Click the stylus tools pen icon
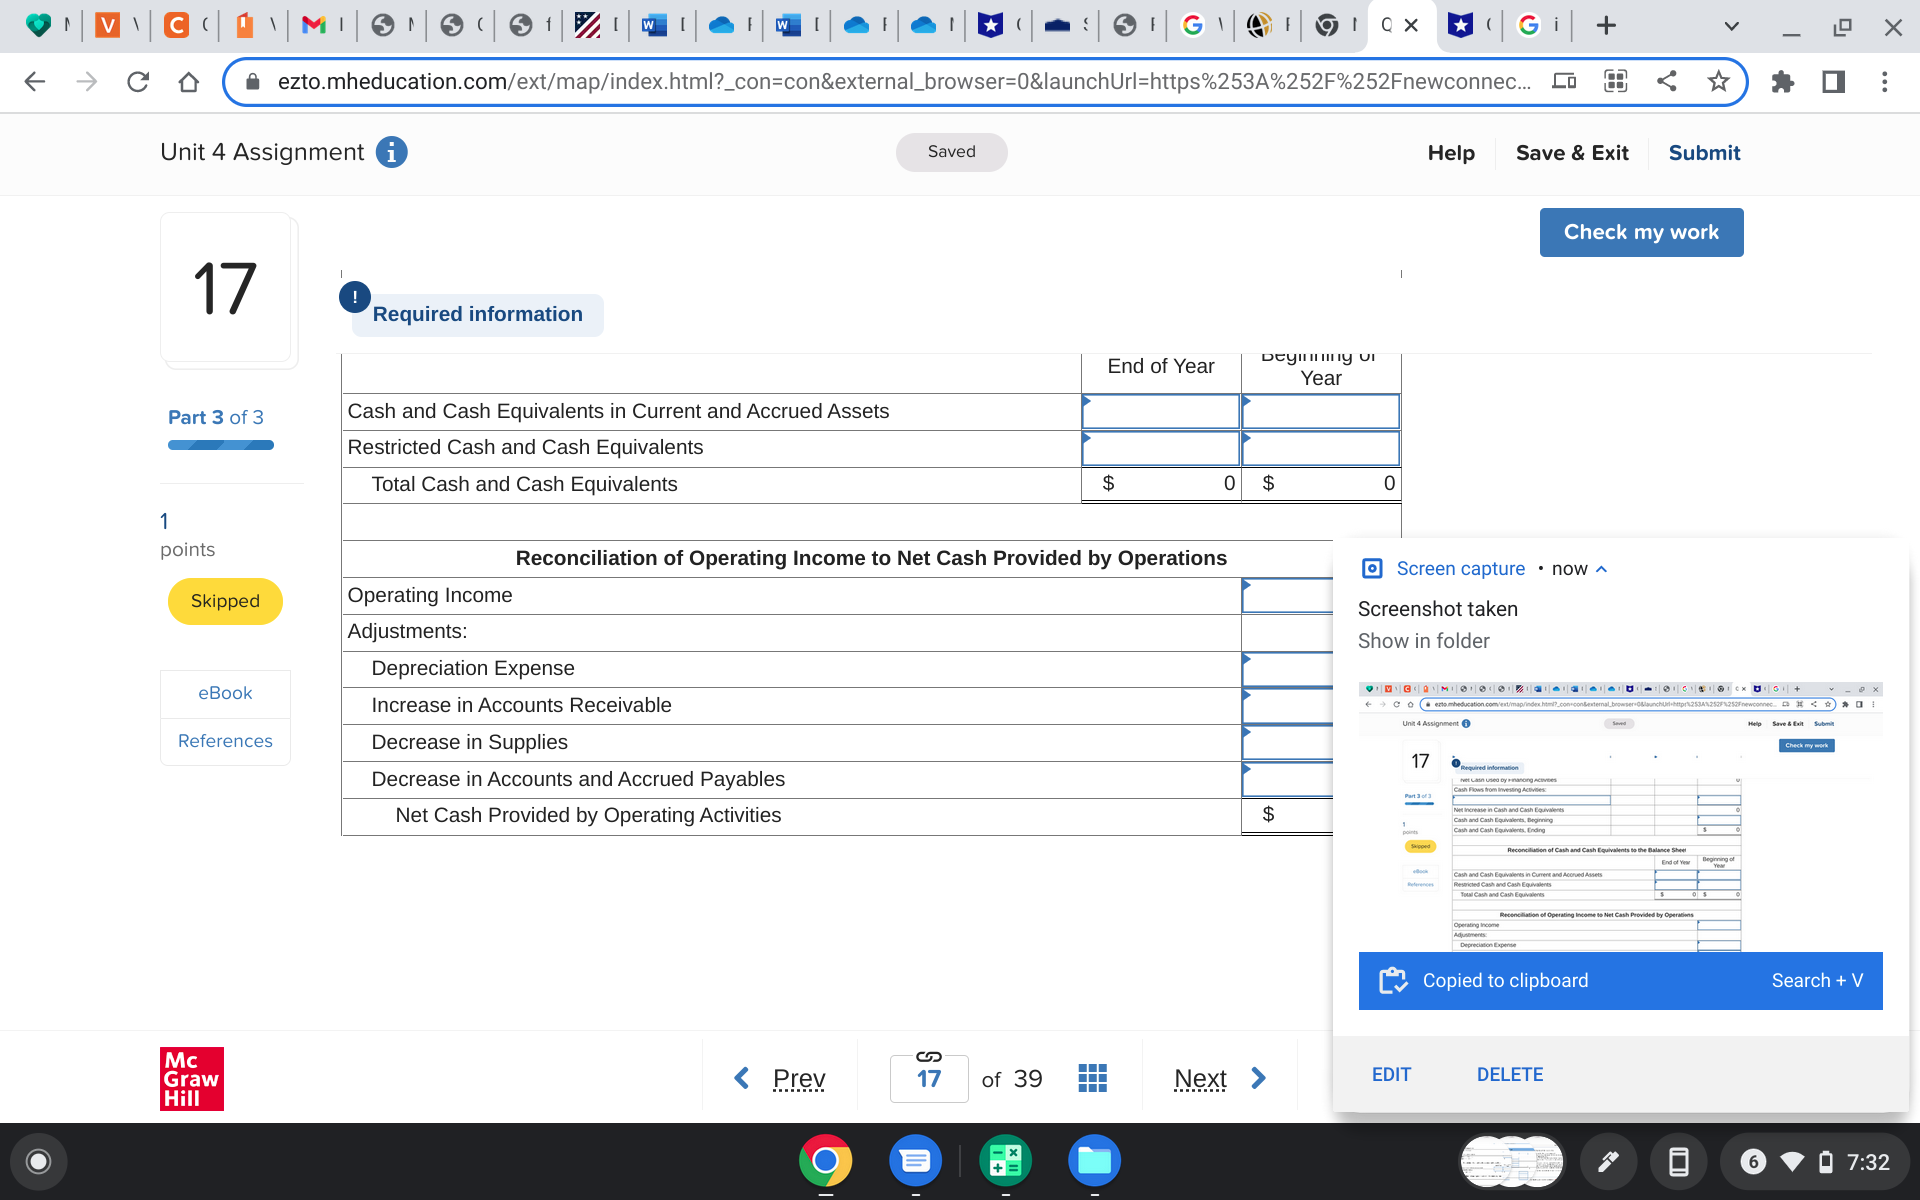Image resolution: width=1920 pixels, height=1200 pixels. (x=1608, y=1161)
